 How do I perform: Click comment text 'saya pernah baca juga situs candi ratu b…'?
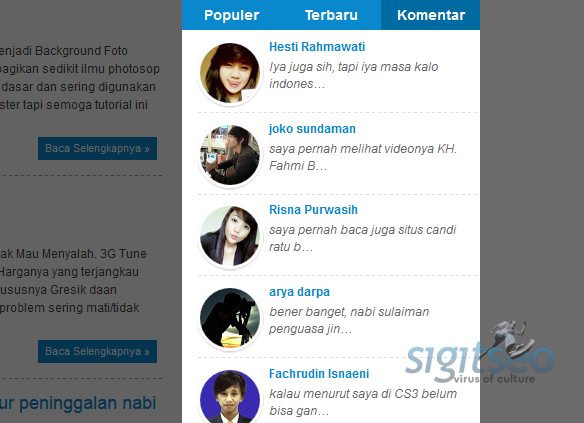tap(362, 238)
